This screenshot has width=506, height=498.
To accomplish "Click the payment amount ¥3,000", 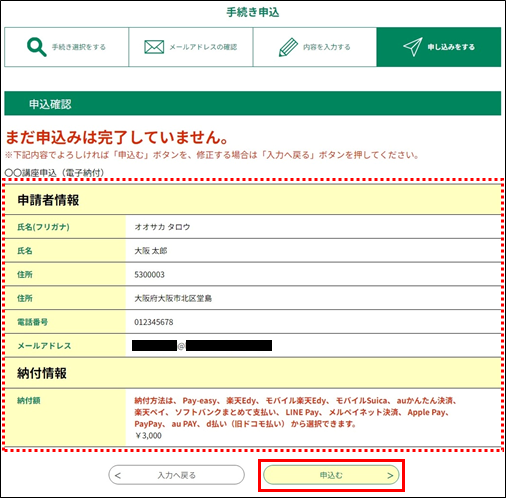I will point(148,436).
